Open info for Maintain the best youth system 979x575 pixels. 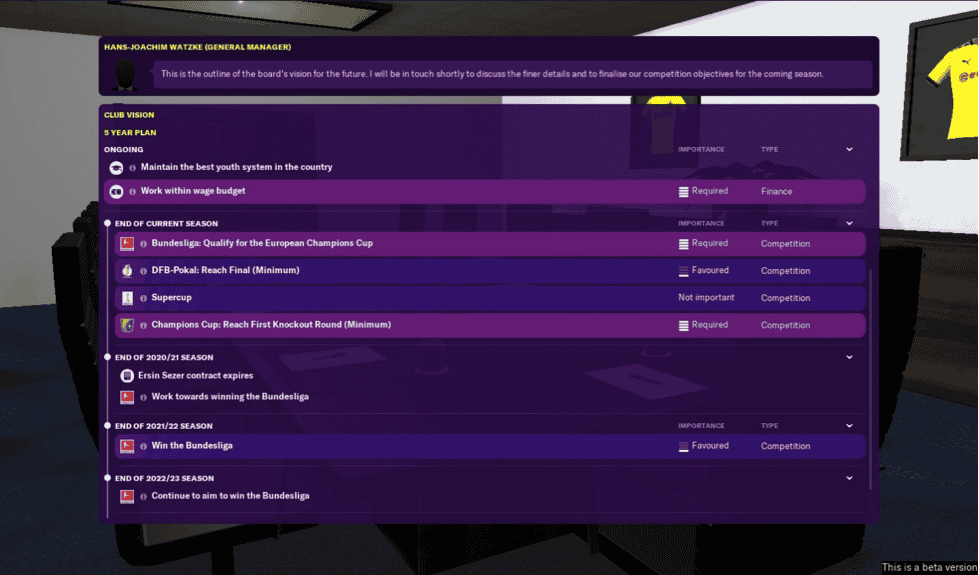(132, 168)
